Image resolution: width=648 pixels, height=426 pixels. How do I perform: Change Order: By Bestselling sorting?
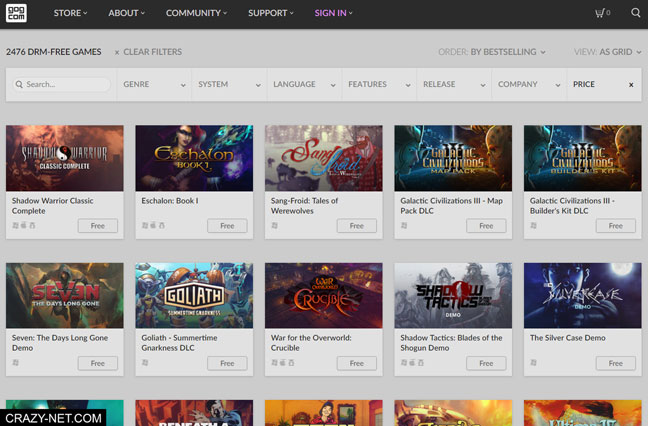point(492,52)
